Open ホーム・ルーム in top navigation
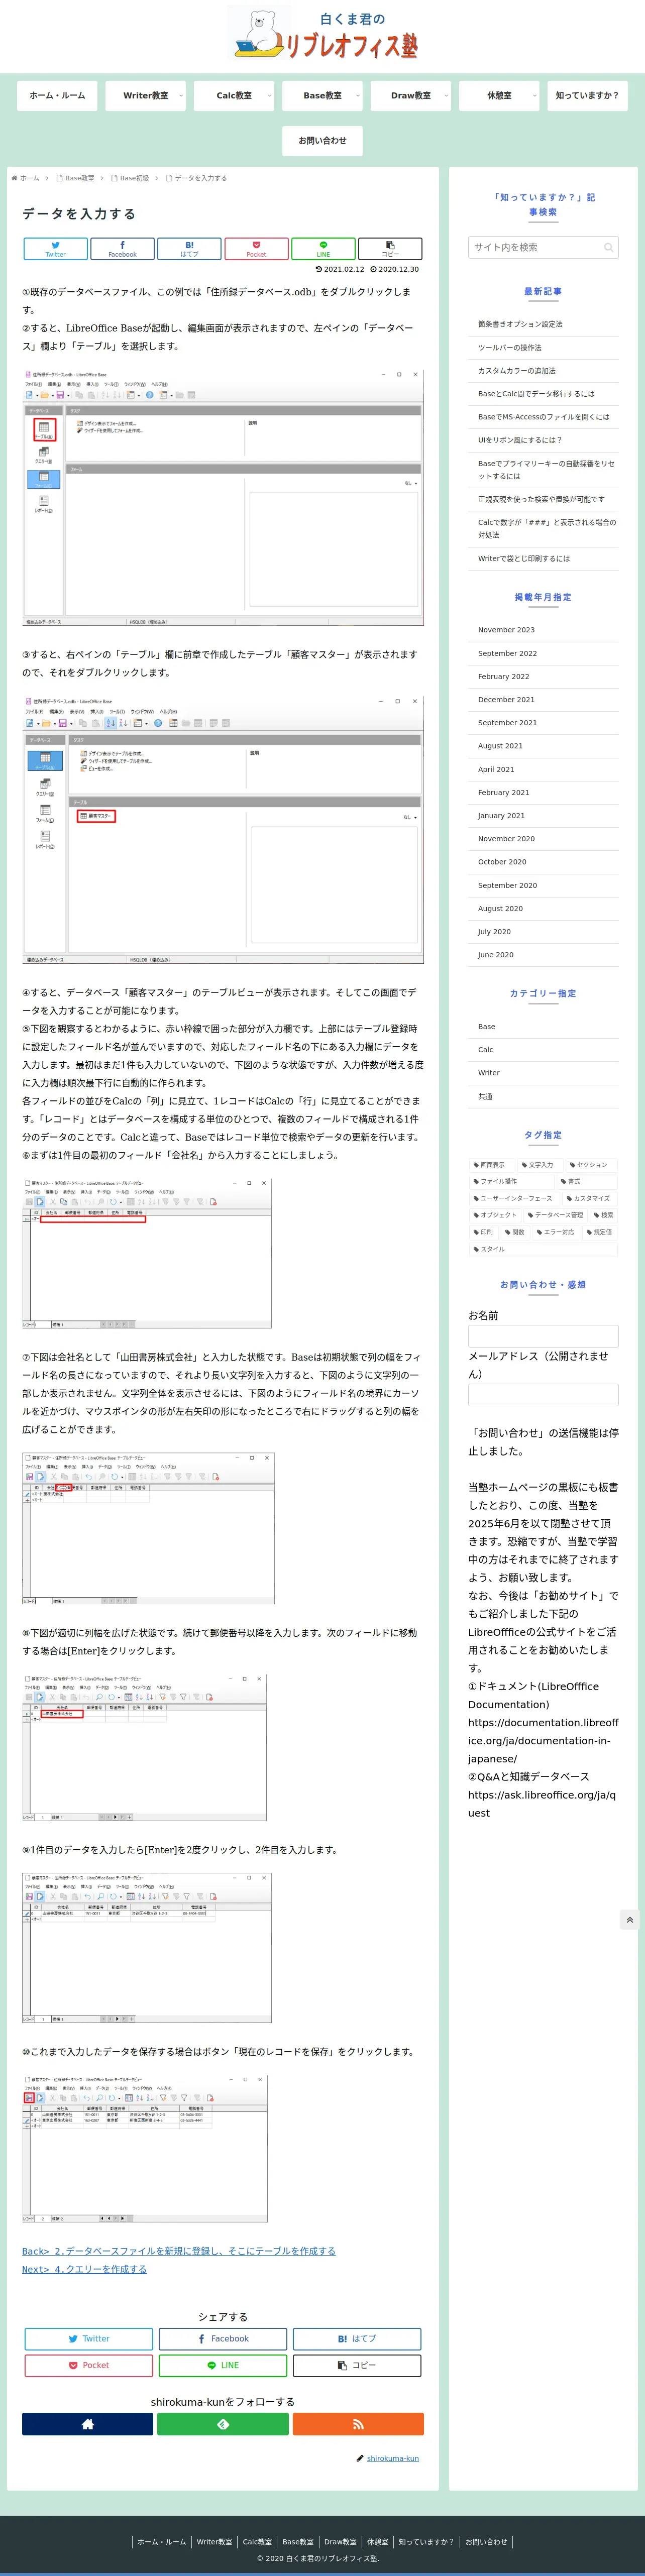This screenshot has width=645, height=2576. (x=57, y=96)
